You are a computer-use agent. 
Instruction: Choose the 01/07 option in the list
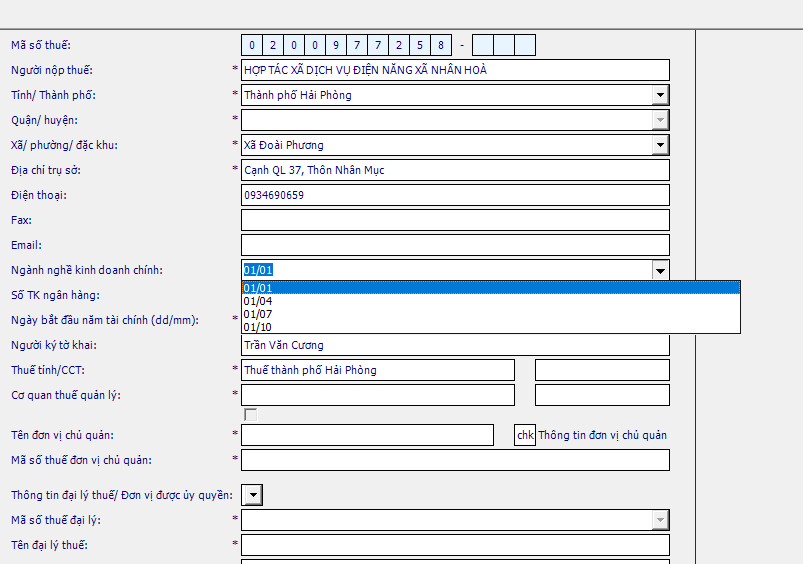[490, 314]
